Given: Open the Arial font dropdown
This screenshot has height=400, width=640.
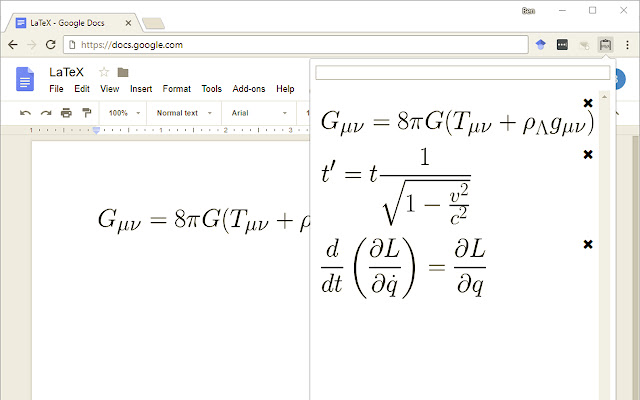Looking at the screenshot, I should [259, 113].
